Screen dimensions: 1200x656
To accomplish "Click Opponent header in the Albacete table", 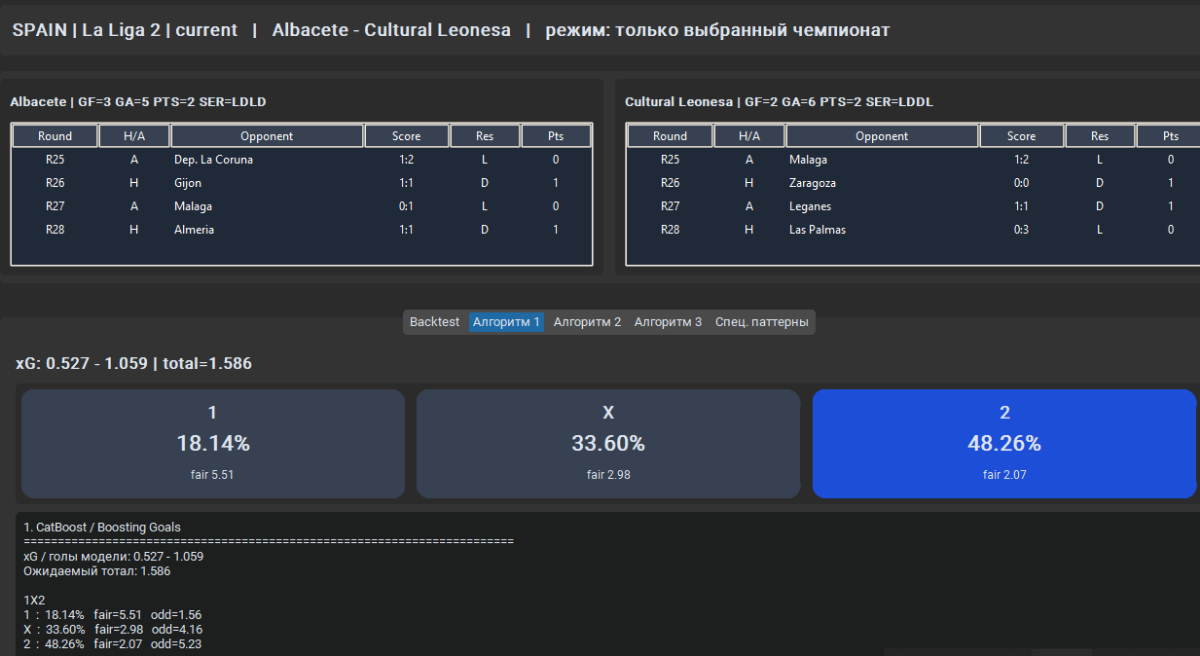I will pyautogui.click(x=267, y=136).
